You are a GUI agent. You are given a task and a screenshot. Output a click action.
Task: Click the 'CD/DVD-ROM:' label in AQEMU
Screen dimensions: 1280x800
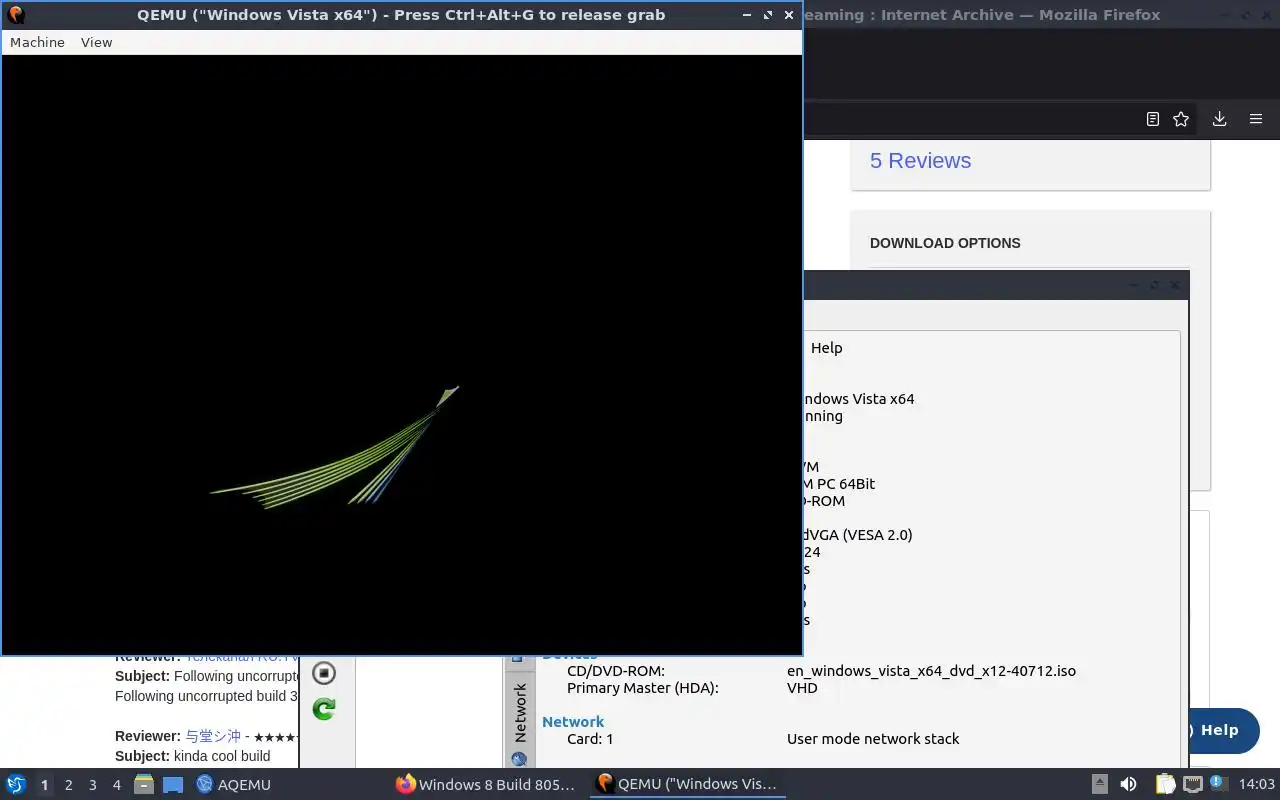(616, 671)
